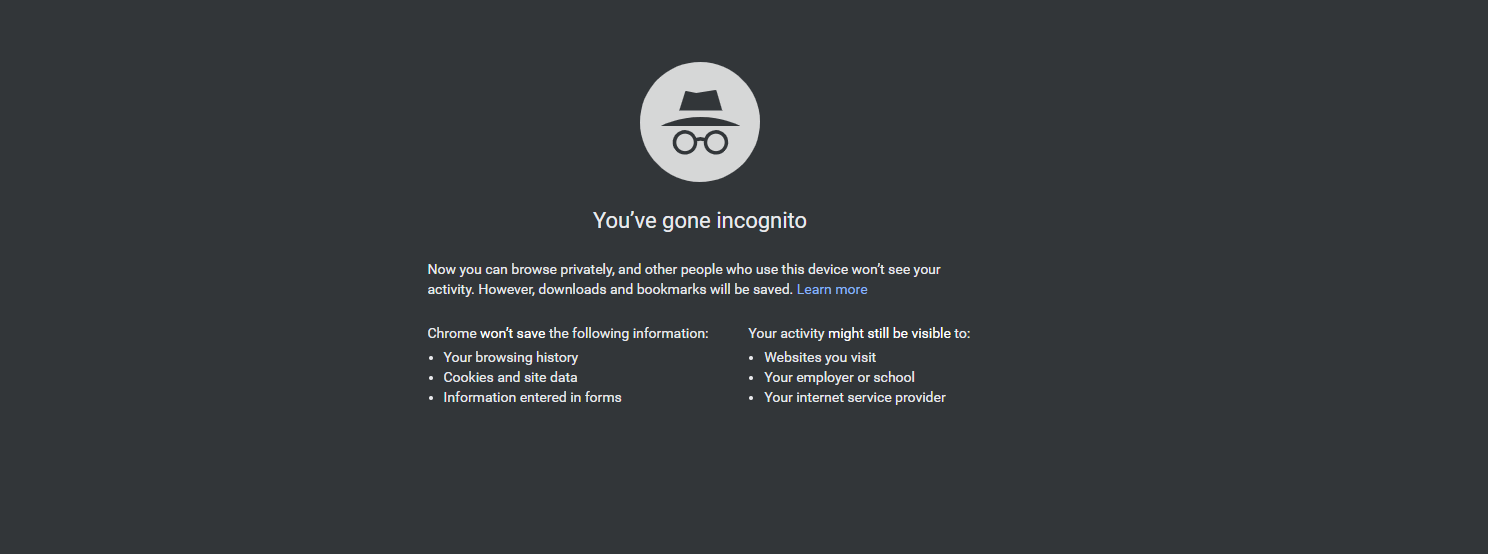Click the bullet before "Your browsing history"
Screen dimensions: 1488x554
click(x=431, y=358)
